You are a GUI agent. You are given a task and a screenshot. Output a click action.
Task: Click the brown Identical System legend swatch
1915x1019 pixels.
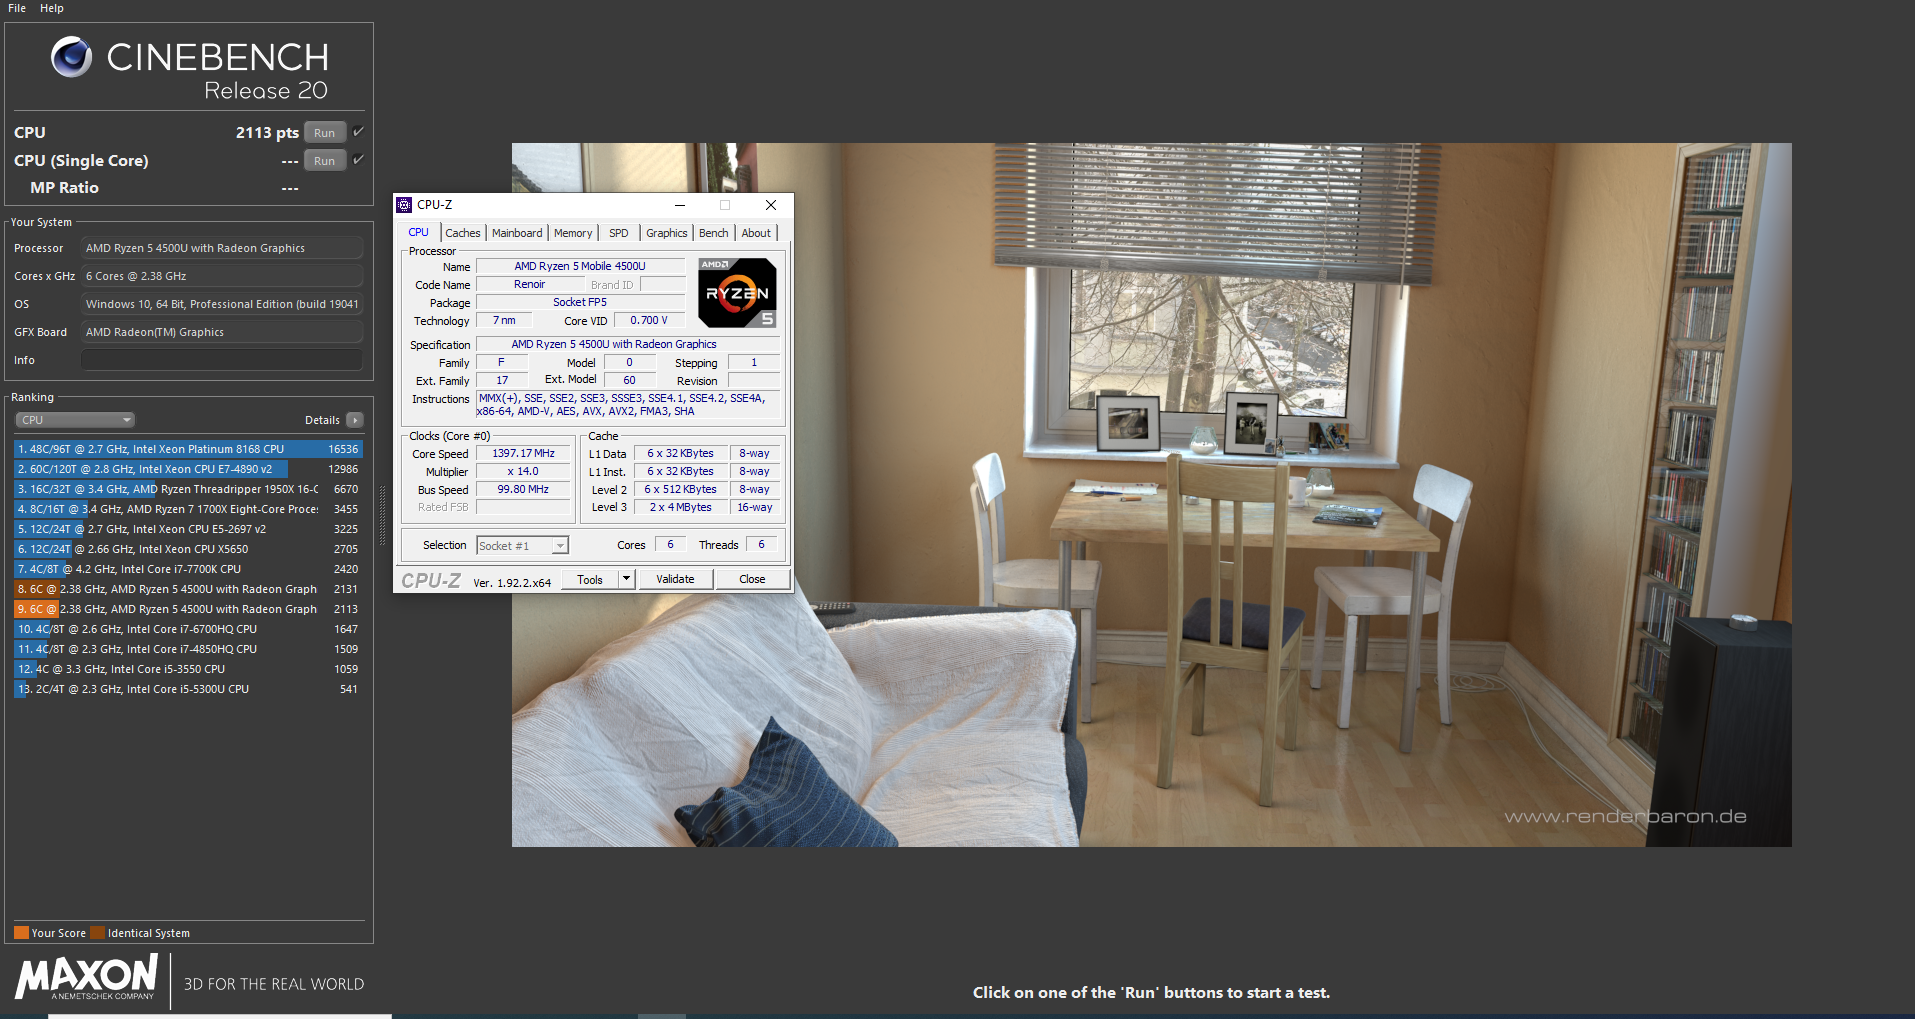[x=97, y=933]
